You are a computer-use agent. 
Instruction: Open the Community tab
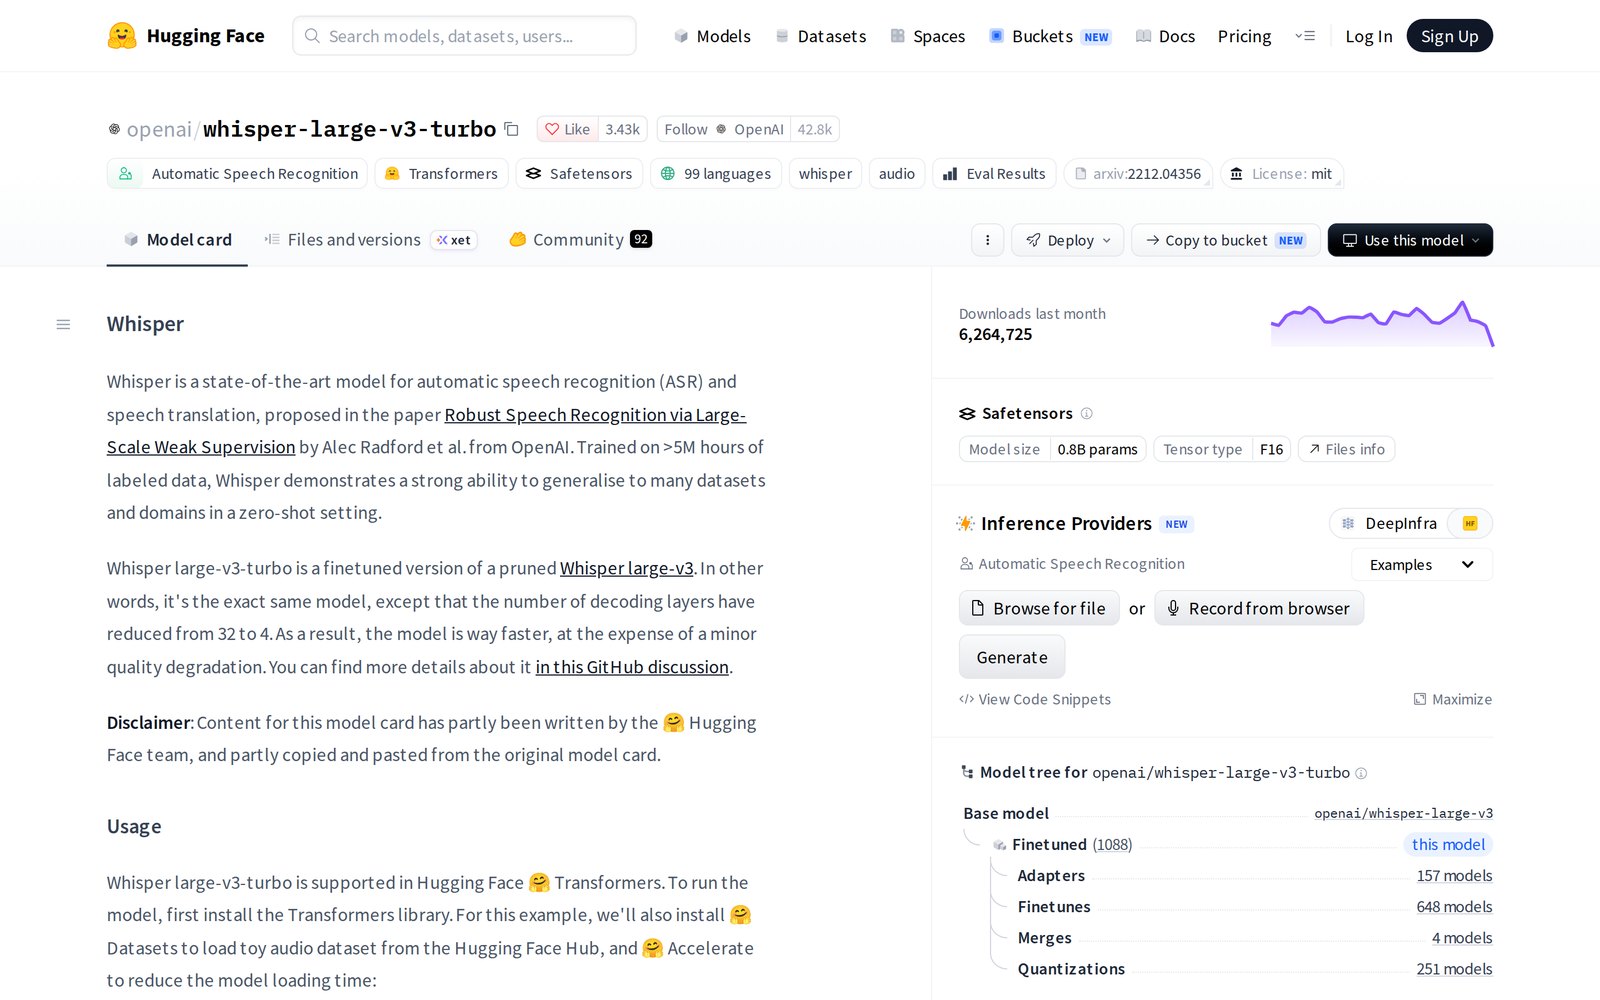(x=580, y=240)
